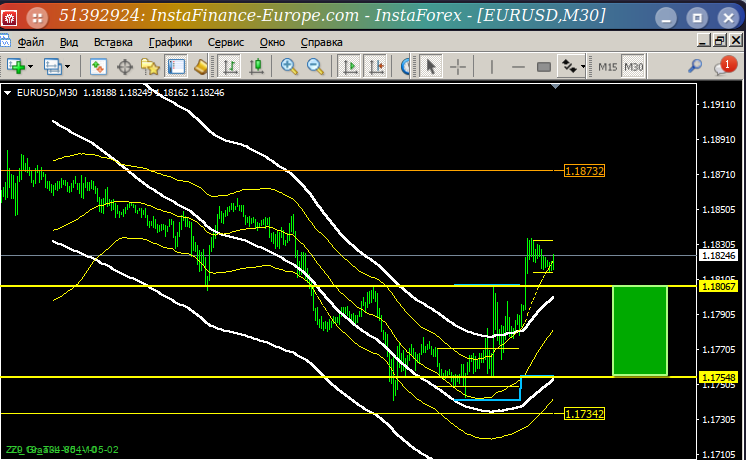This screenshot has width=746, height=460.
Task: Toggle the Terminal panel icon
Action: 176,66
